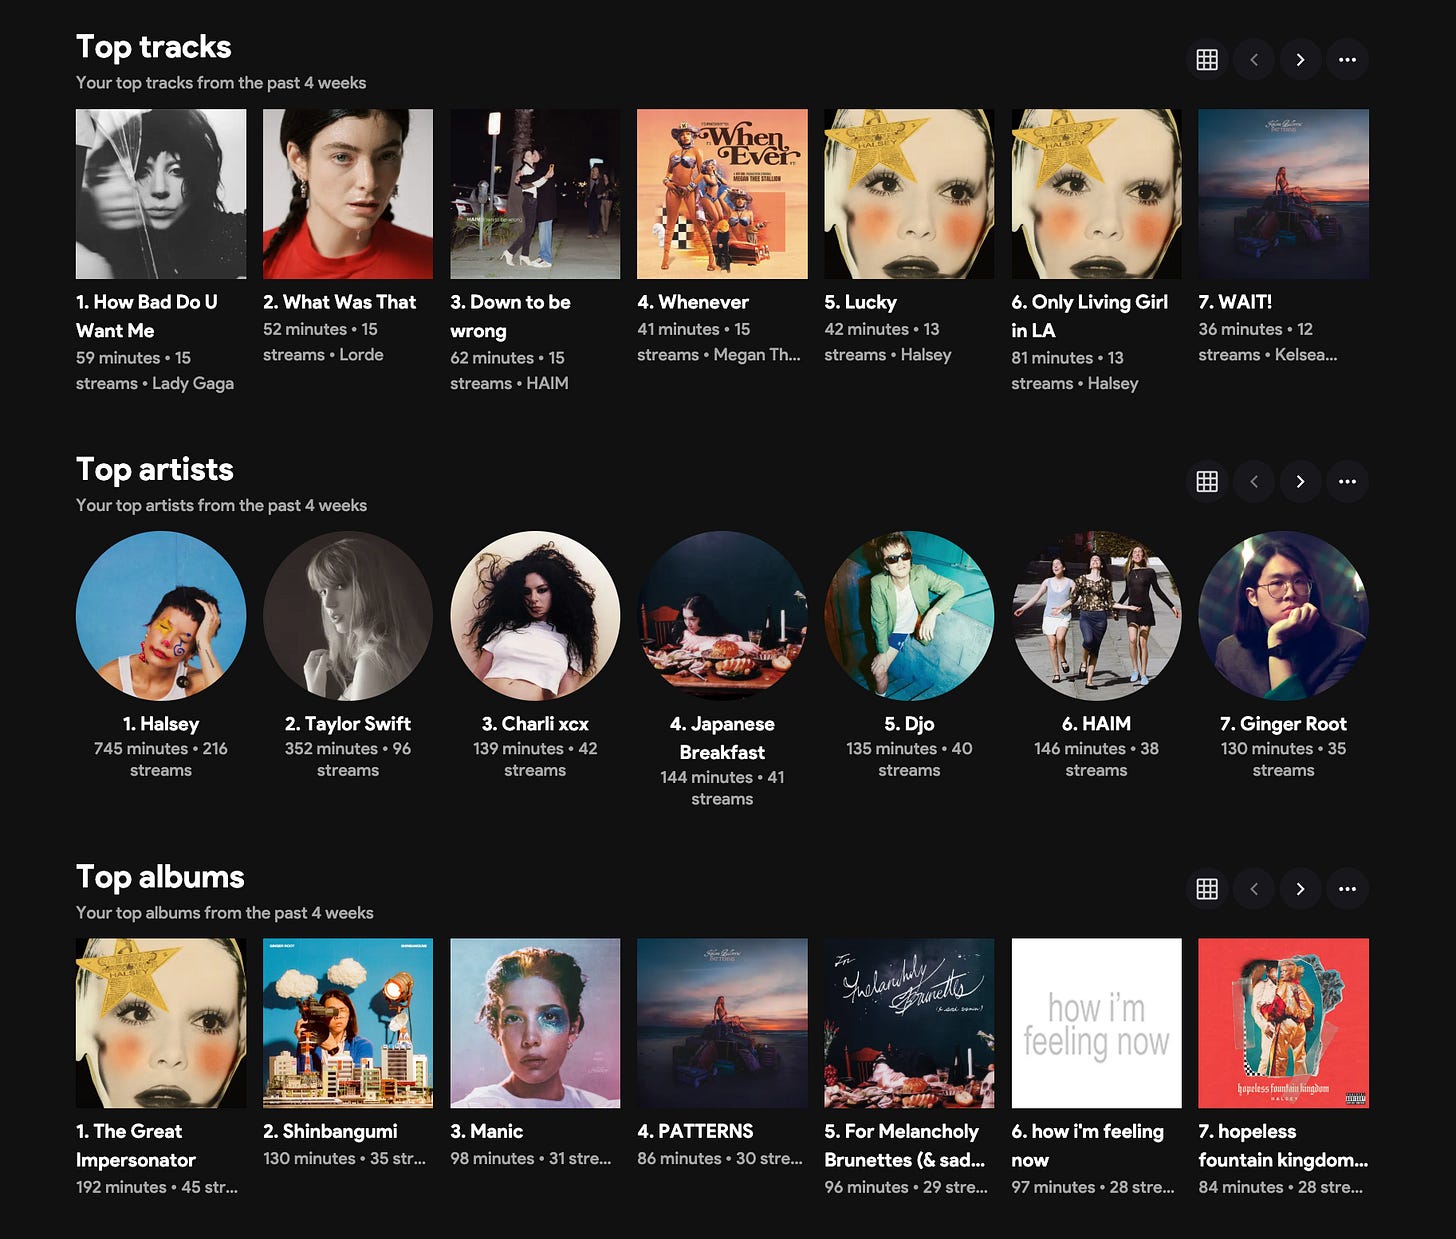
Task: Click album title '2. Shinbangumi'
Action: point(330,1132)
